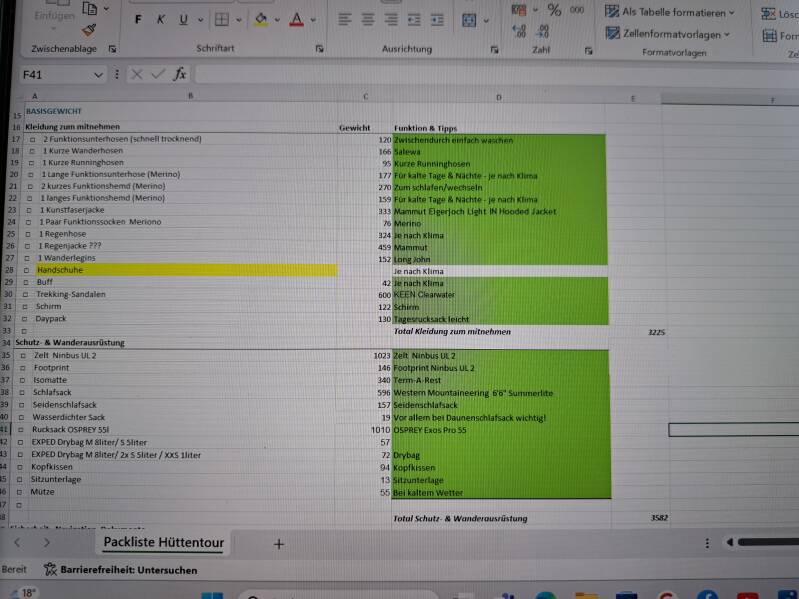
Task: Tick checkbox for '1 Kunstfaserjacke'
Action: click(29, 210)
